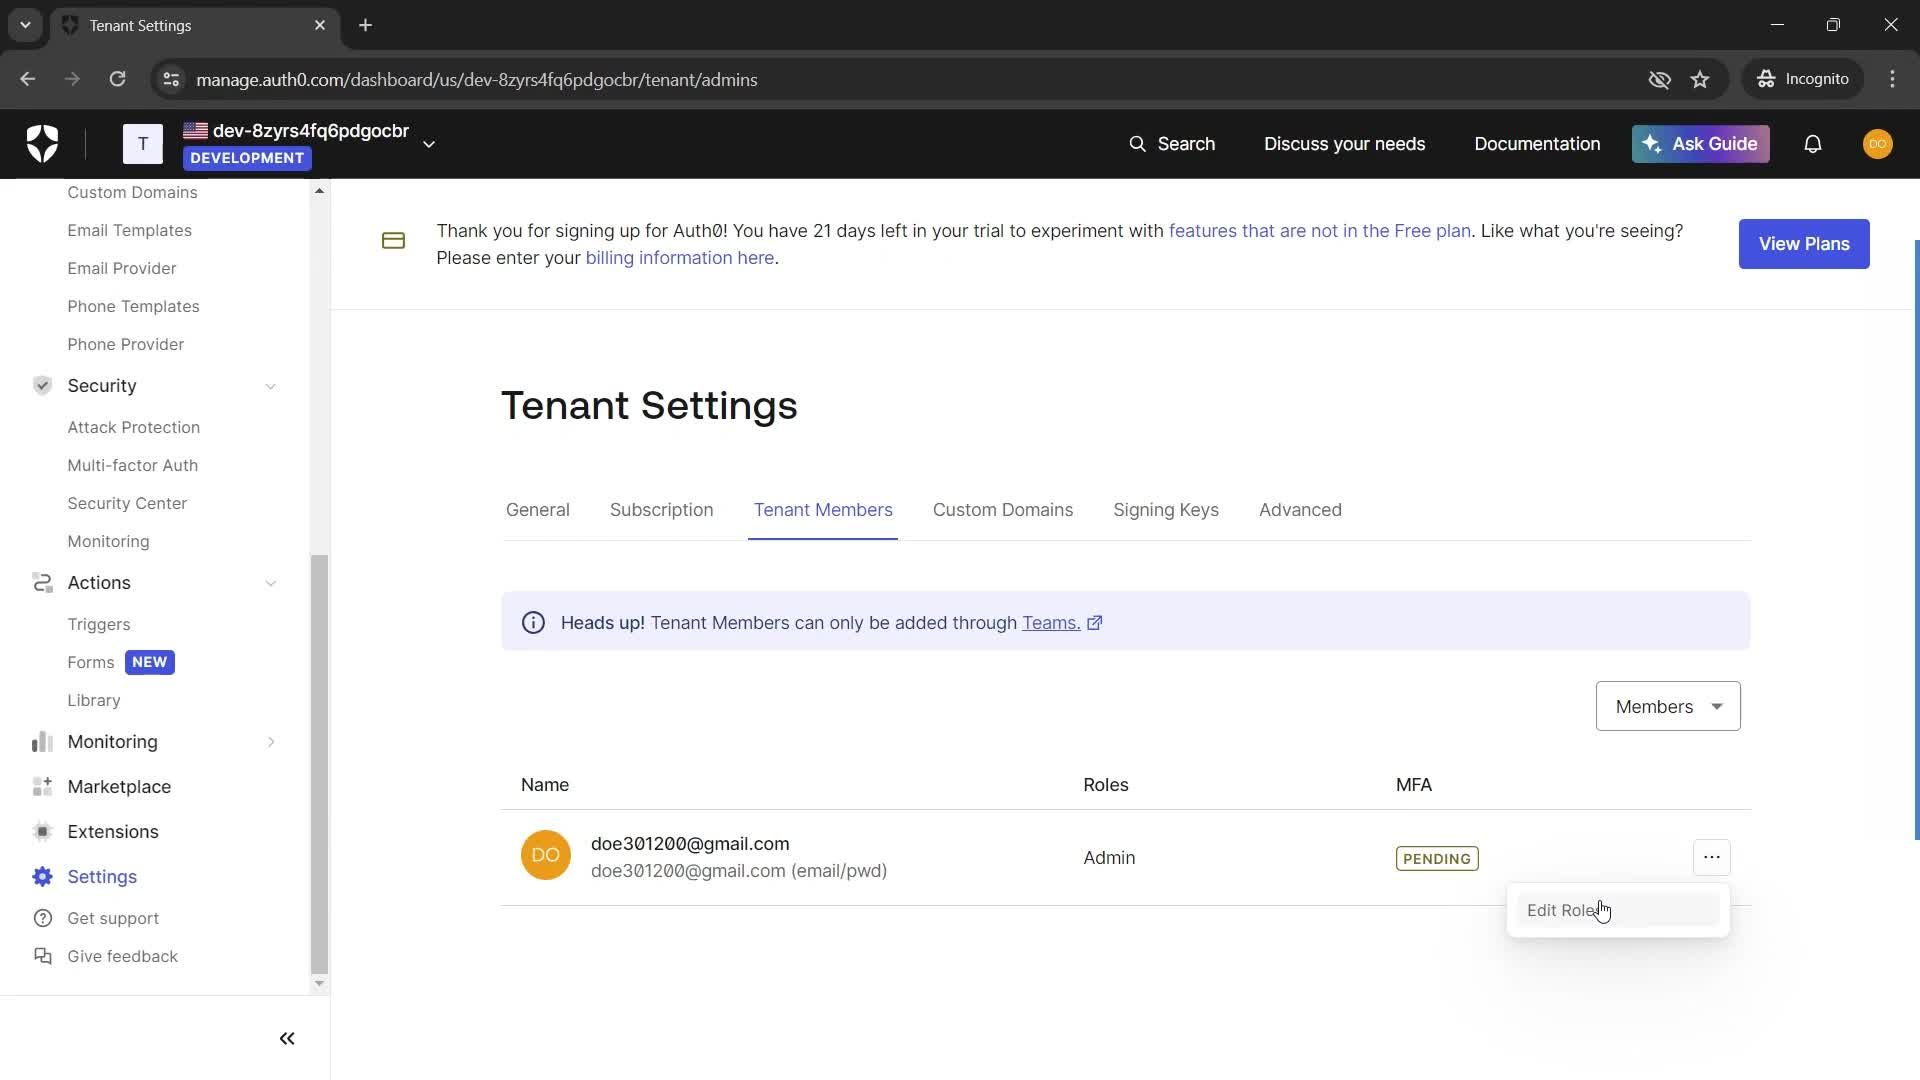The height and width of the screenshot is (1080, 1920).
Task: Click the Settings gear icon
Action: coord(42,876)
